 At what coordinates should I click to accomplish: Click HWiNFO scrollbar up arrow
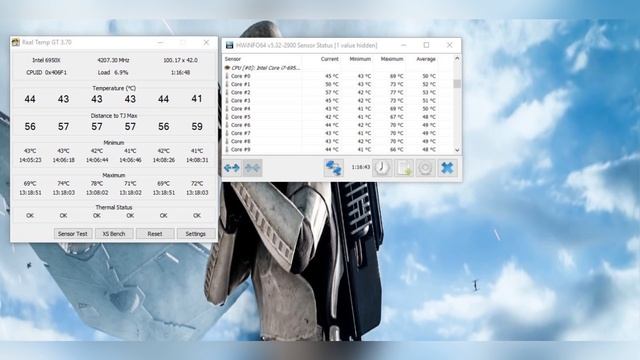click(x=457, y=59)
